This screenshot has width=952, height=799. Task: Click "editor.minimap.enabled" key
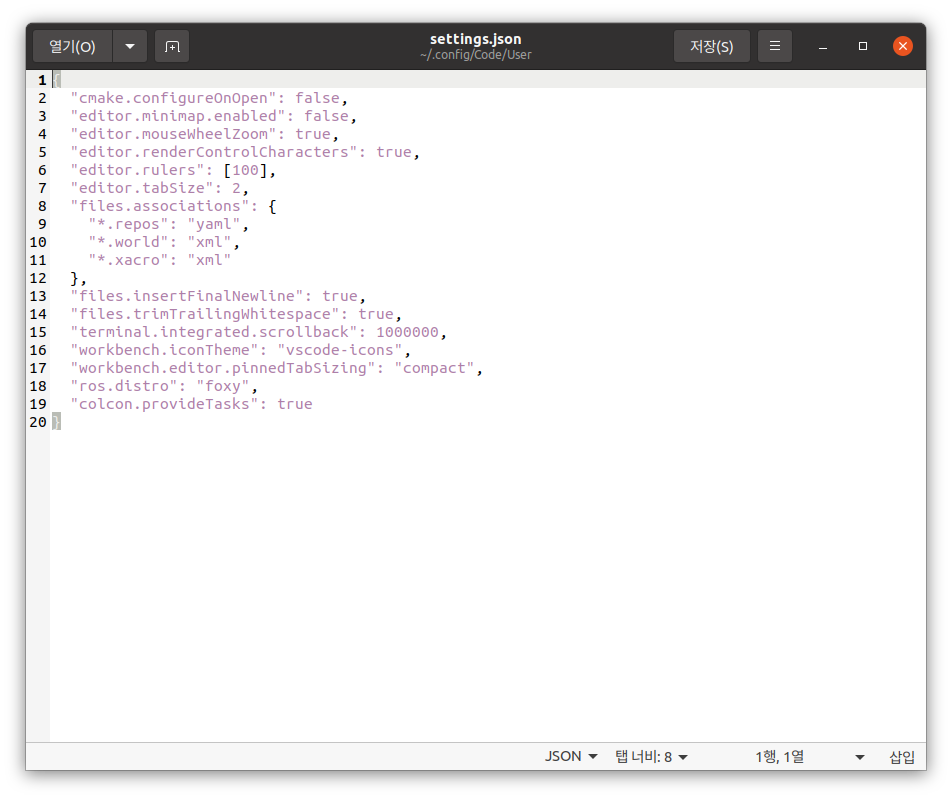pyautogui.click(x=178, y=116)
